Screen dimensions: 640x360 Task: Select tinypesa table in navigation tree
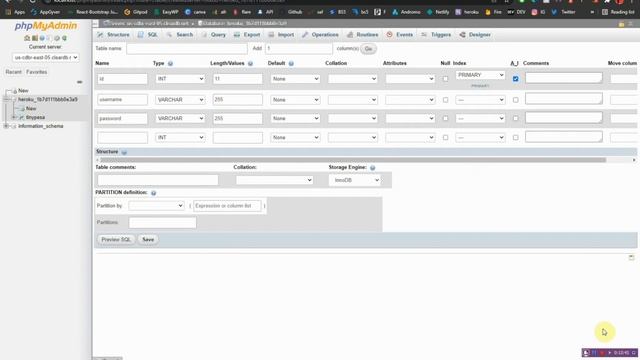(x=36, y=118)
